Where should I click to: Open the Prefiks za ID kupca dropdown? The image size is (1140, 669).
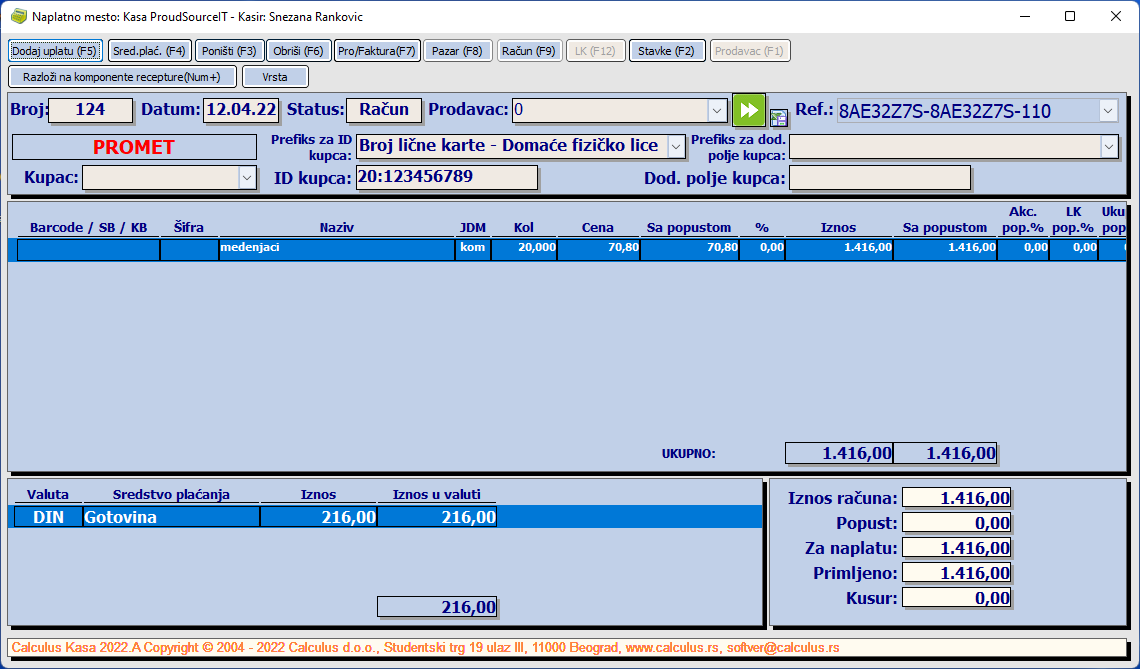676,147
